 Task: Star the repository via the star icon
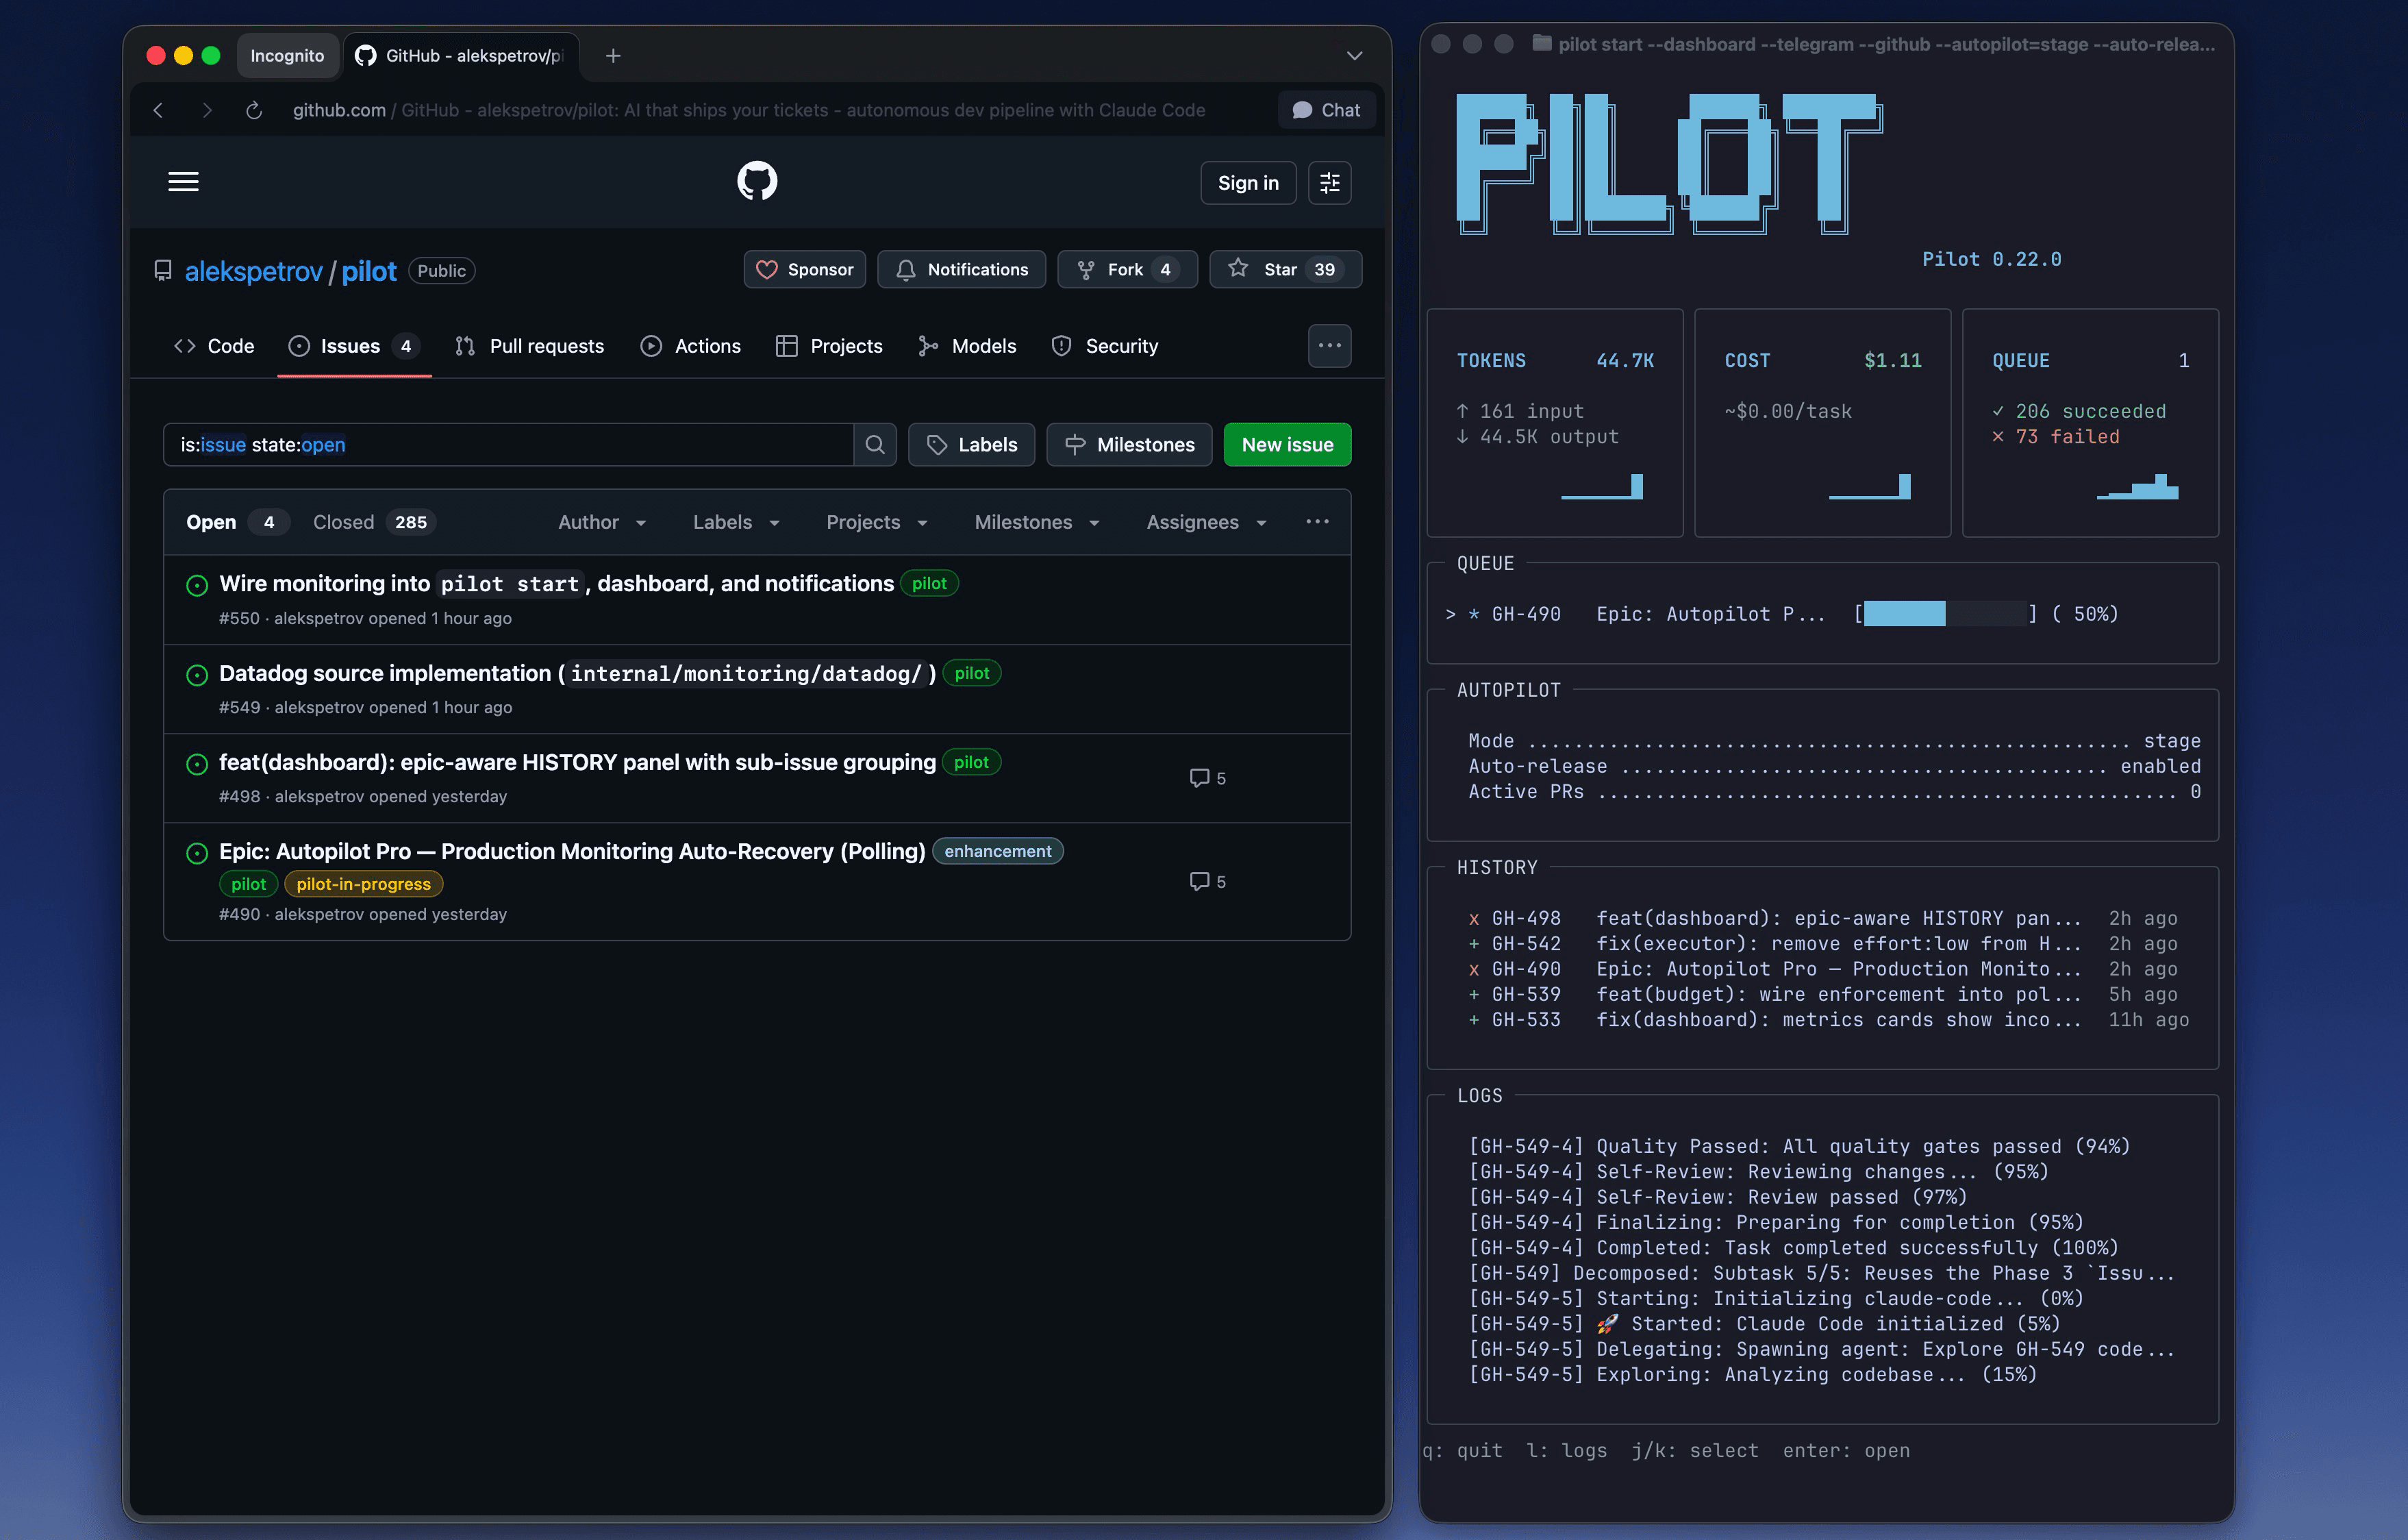pyautogui.click(x=1237, y=269)
